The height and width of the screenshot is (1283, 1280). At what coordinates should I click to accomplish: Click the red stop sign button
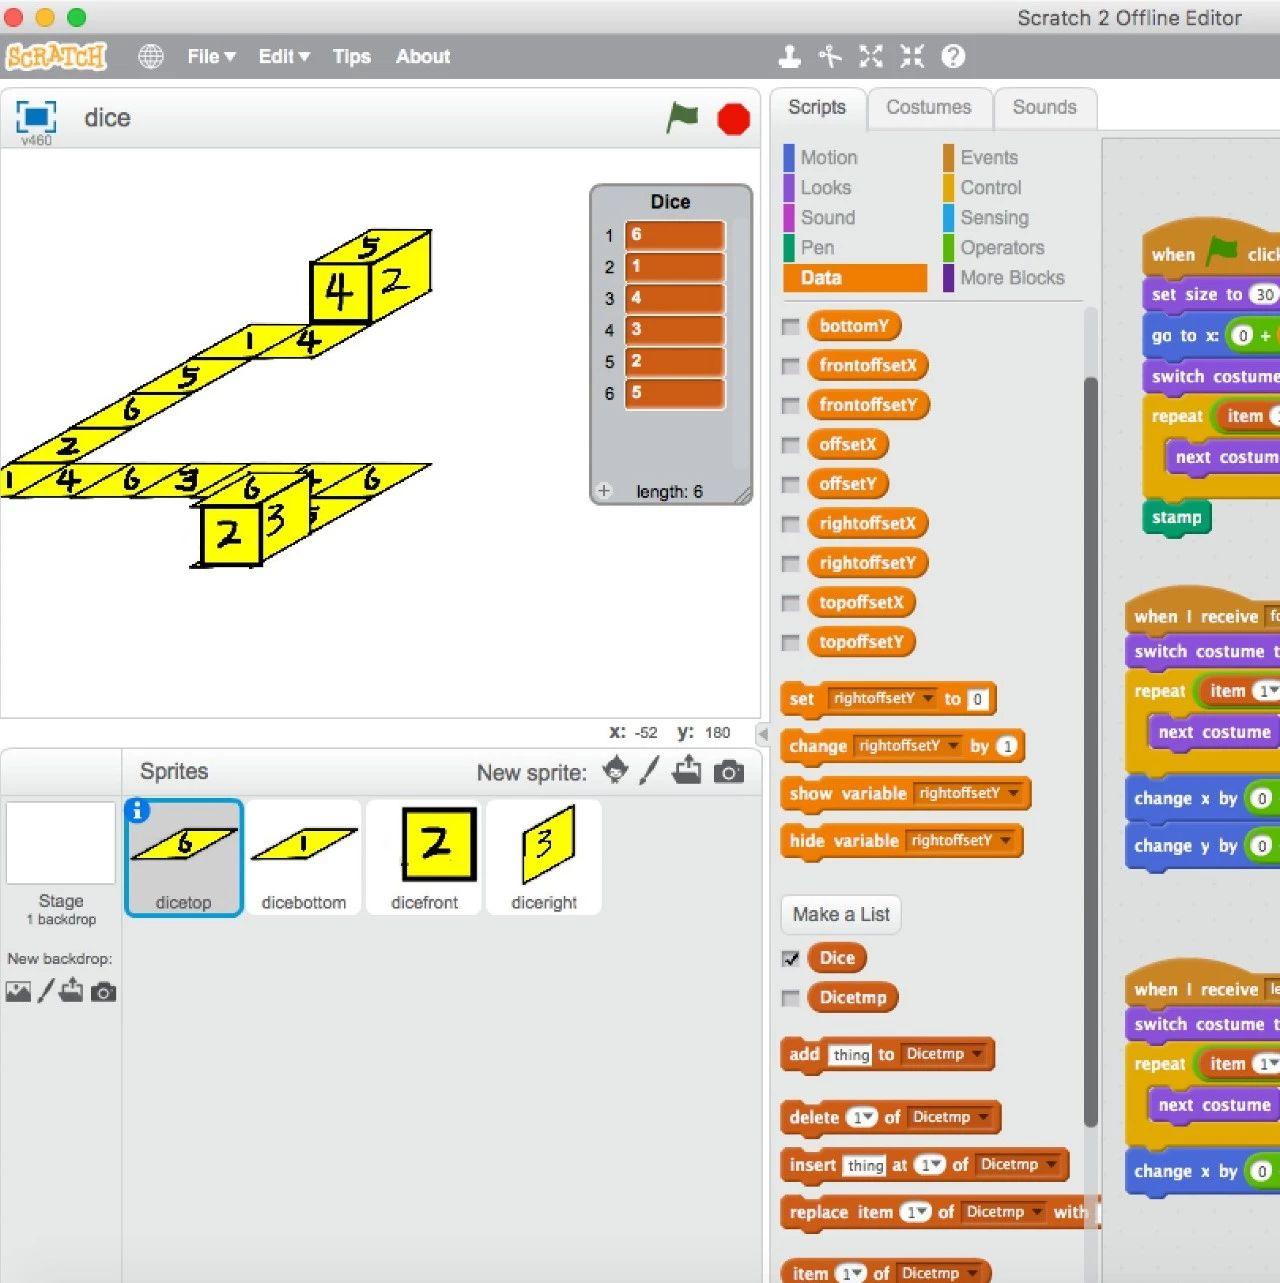pyautogui.click(x=734, y=119)
